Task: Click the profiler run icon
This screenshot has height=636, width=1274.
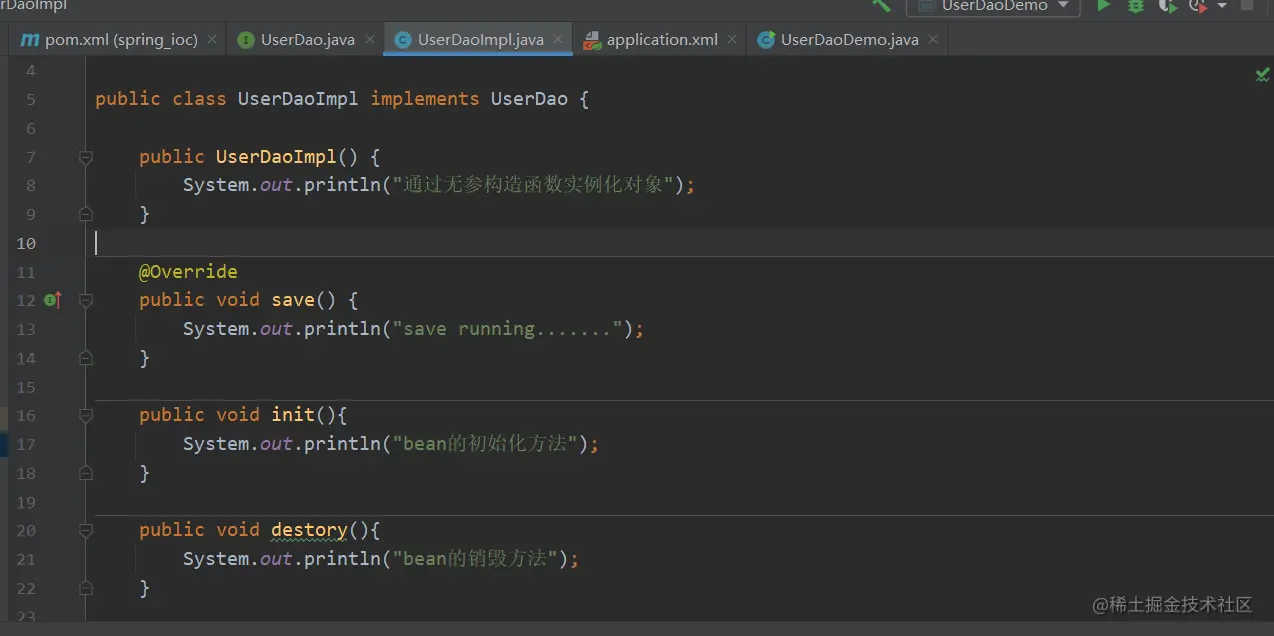Action: pos(1198,5)
